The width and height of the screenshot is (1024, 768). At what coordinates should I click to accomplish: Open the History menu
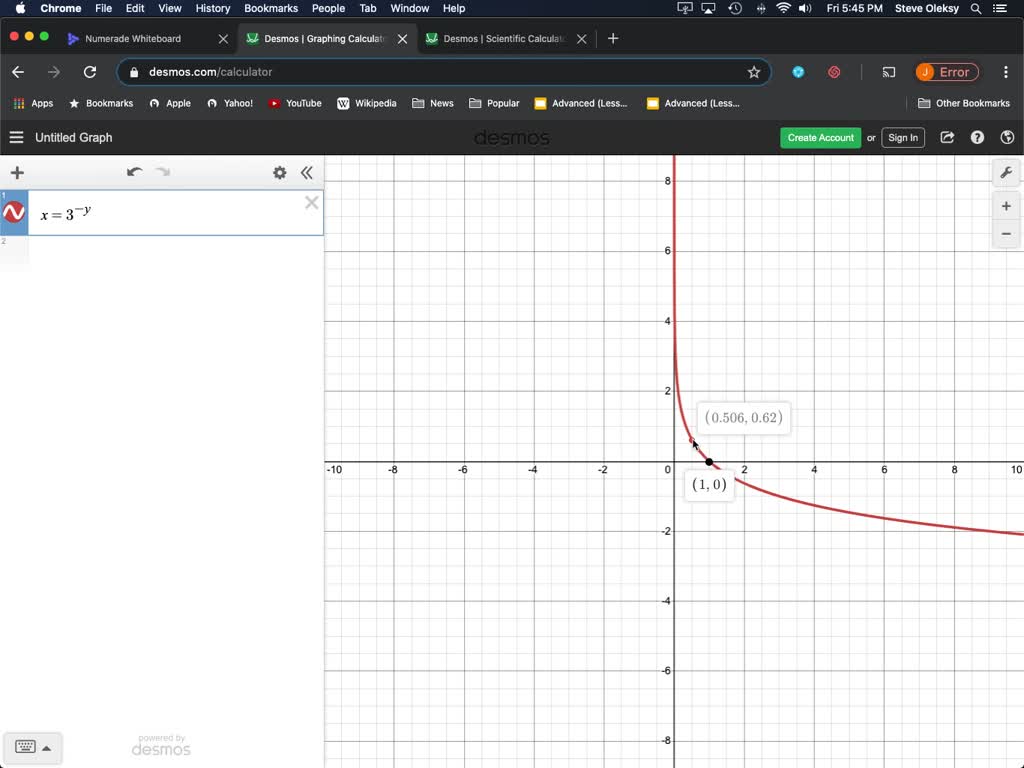(213, 8)
